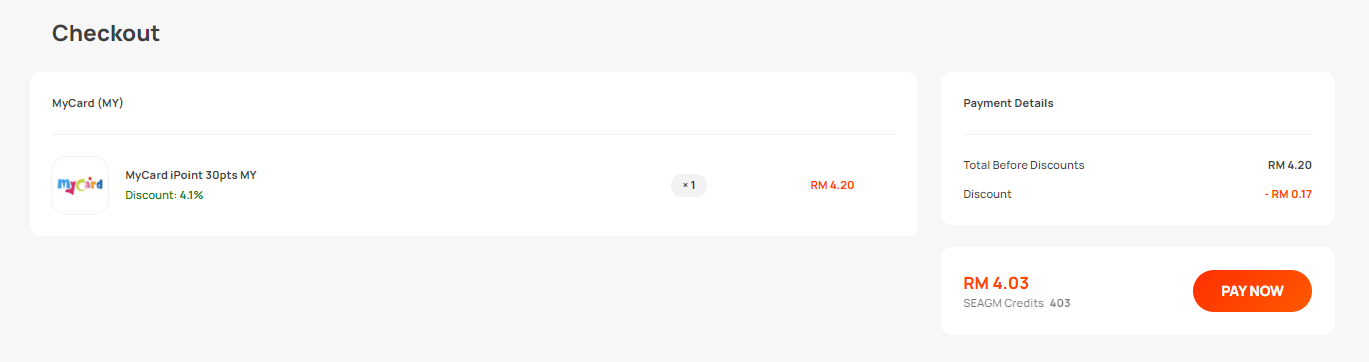This screenshot has height=362, width=1369.
Task: Click the RM 4.20 item price
Action: coord(832,185)
